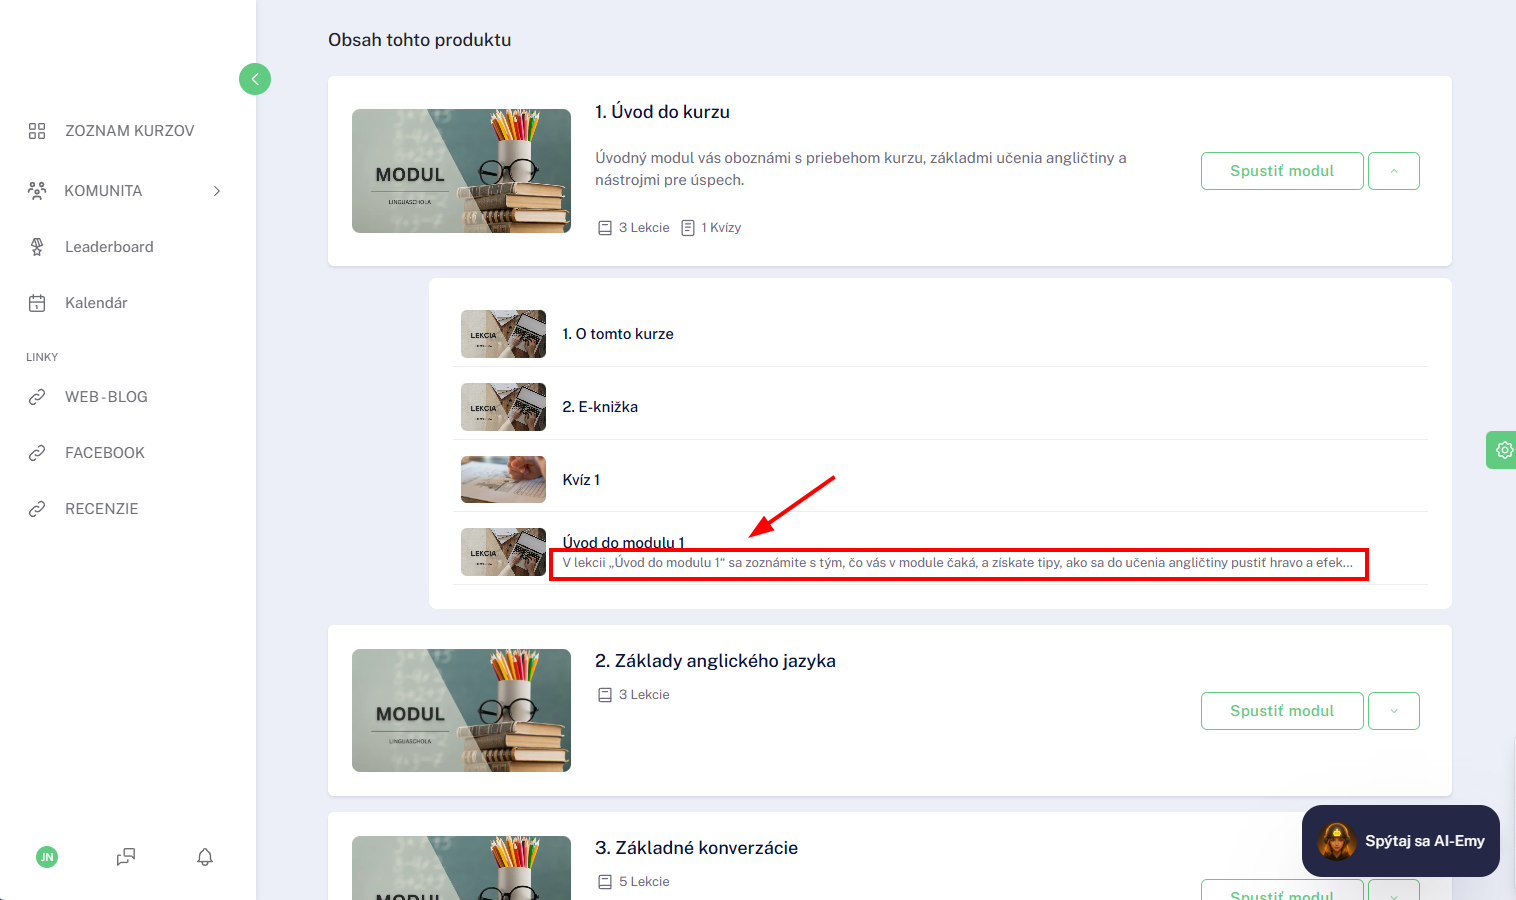The image size is (1516, 900).
Task: Click the JN user avatar
Action: pyautogui.click(x=47, y=857)
